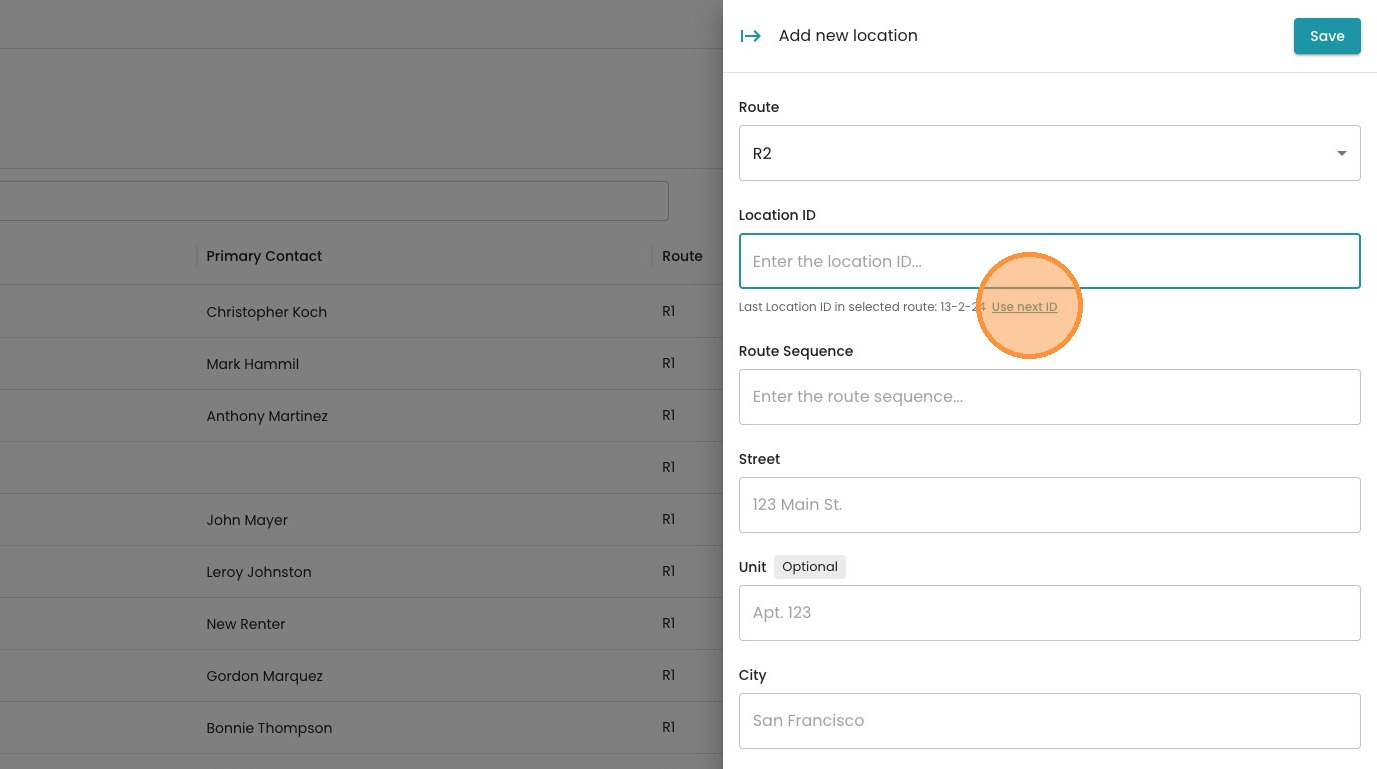
Task: Focus the Route Sequence input field
Action: point(1049,397)
